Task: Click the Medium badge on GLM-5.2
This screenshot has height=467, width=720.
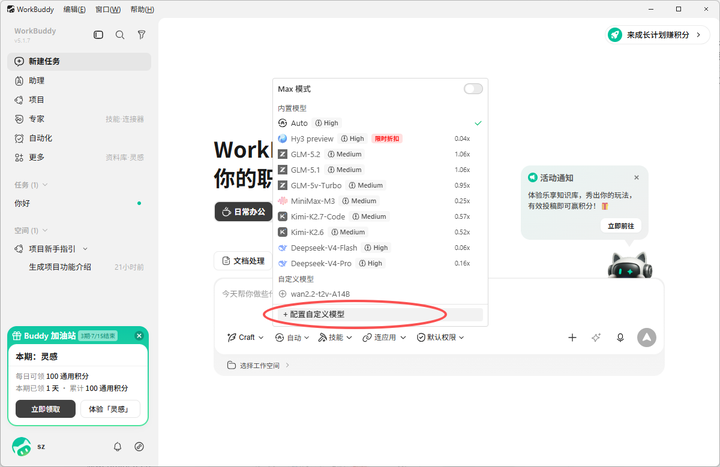Action: tap(344, 154)
